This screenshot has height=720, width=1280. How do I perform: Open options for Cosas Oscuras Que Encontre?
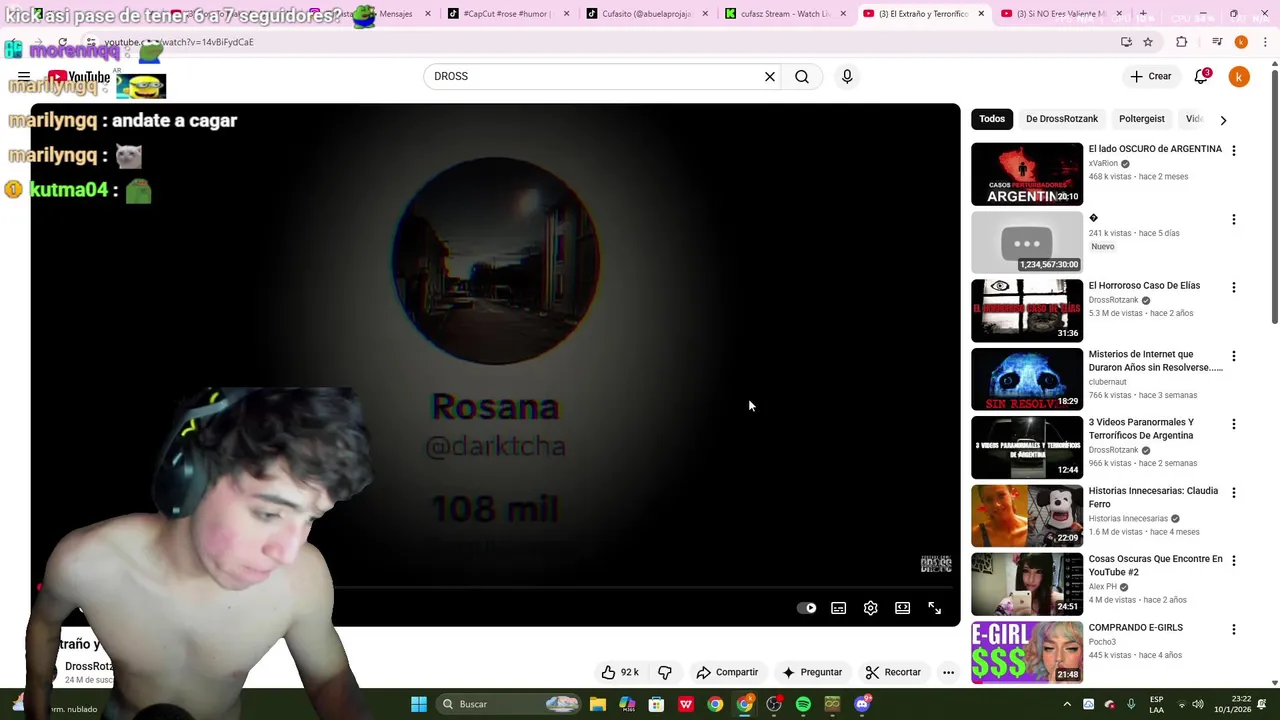pos(1234,561)
